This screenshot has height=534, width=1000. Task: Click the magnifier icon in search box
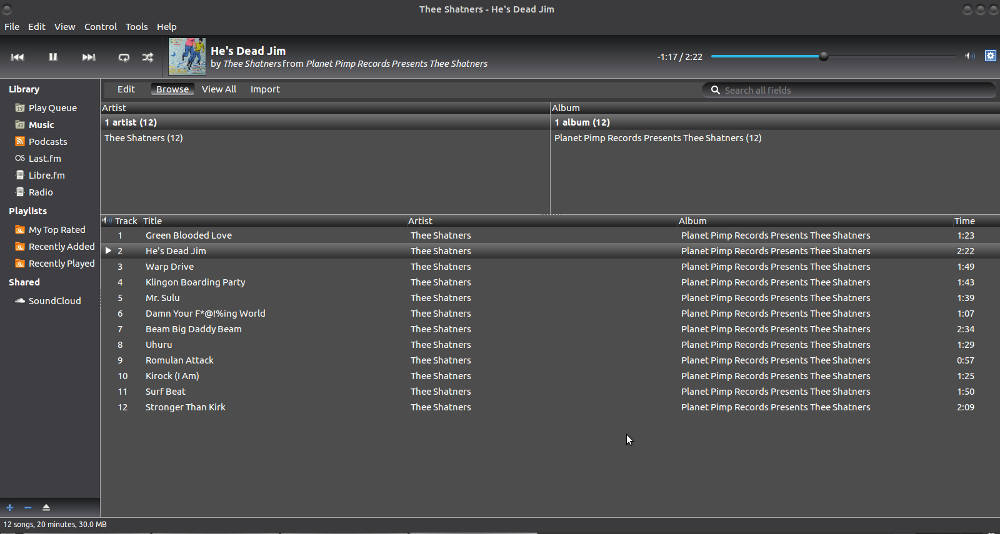pyautogui.click(x=715, y=90)
